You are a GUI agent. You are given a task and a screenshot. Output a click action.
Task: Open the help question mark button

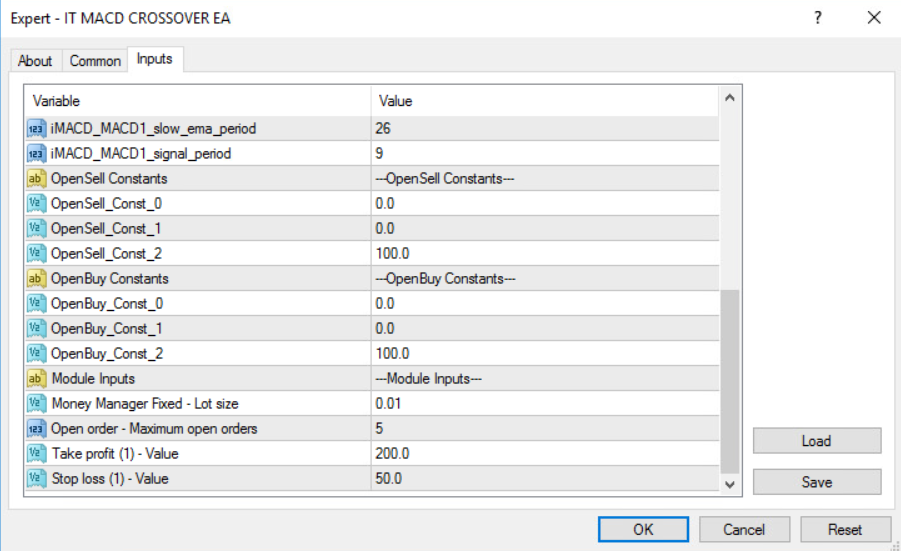click(x=818, y=18)
